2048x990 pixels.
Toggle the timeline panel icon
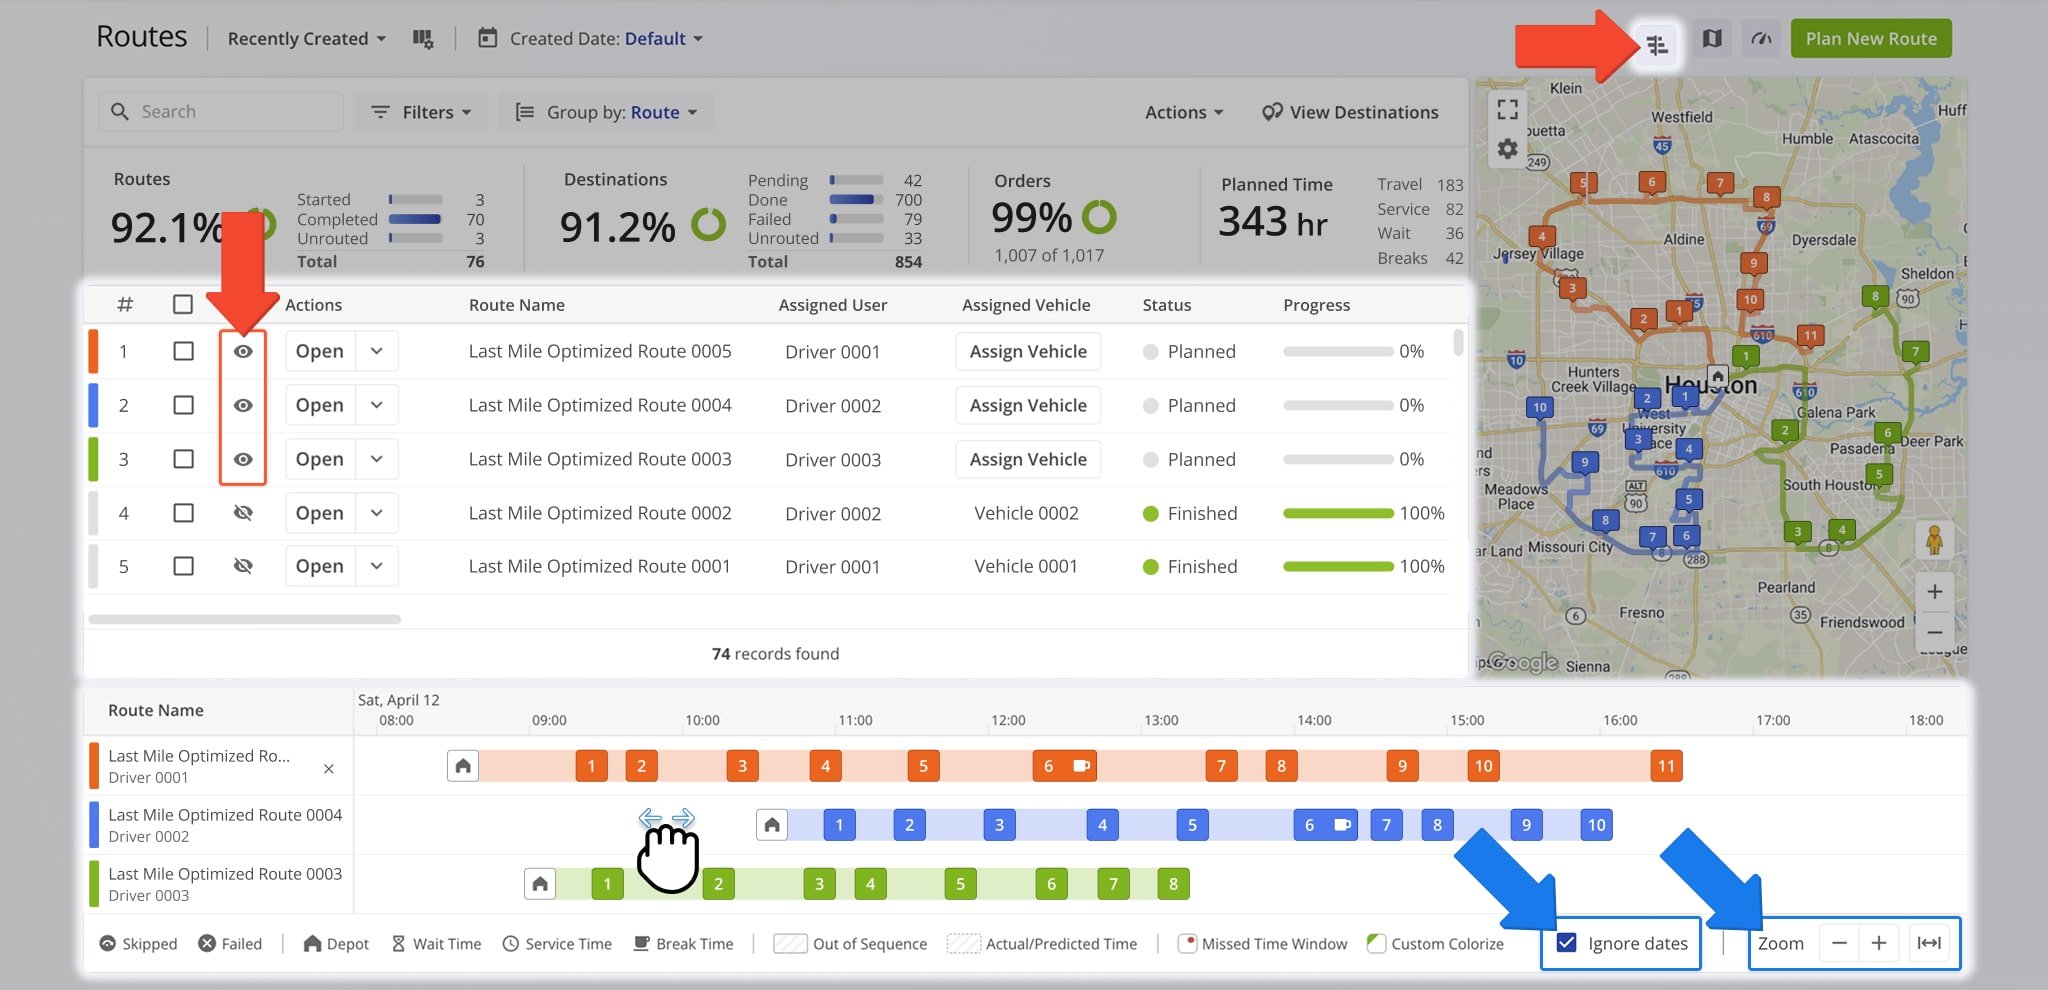point(1657,45)
